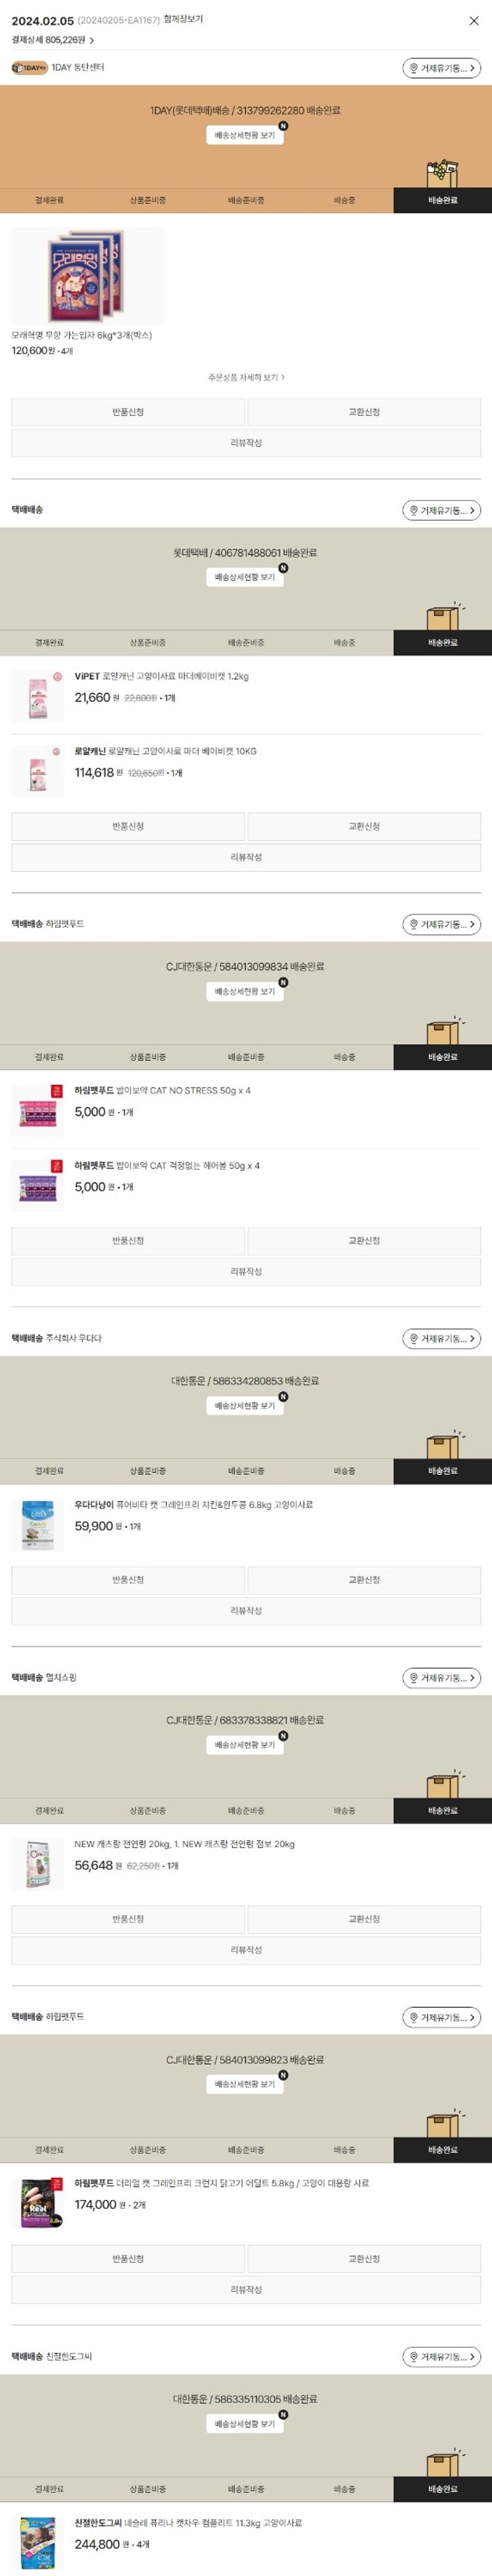Click the N badge on tracking 586334280853's status button
492x2576 pixels.
pyautogui.click(x=283, y=1397)
